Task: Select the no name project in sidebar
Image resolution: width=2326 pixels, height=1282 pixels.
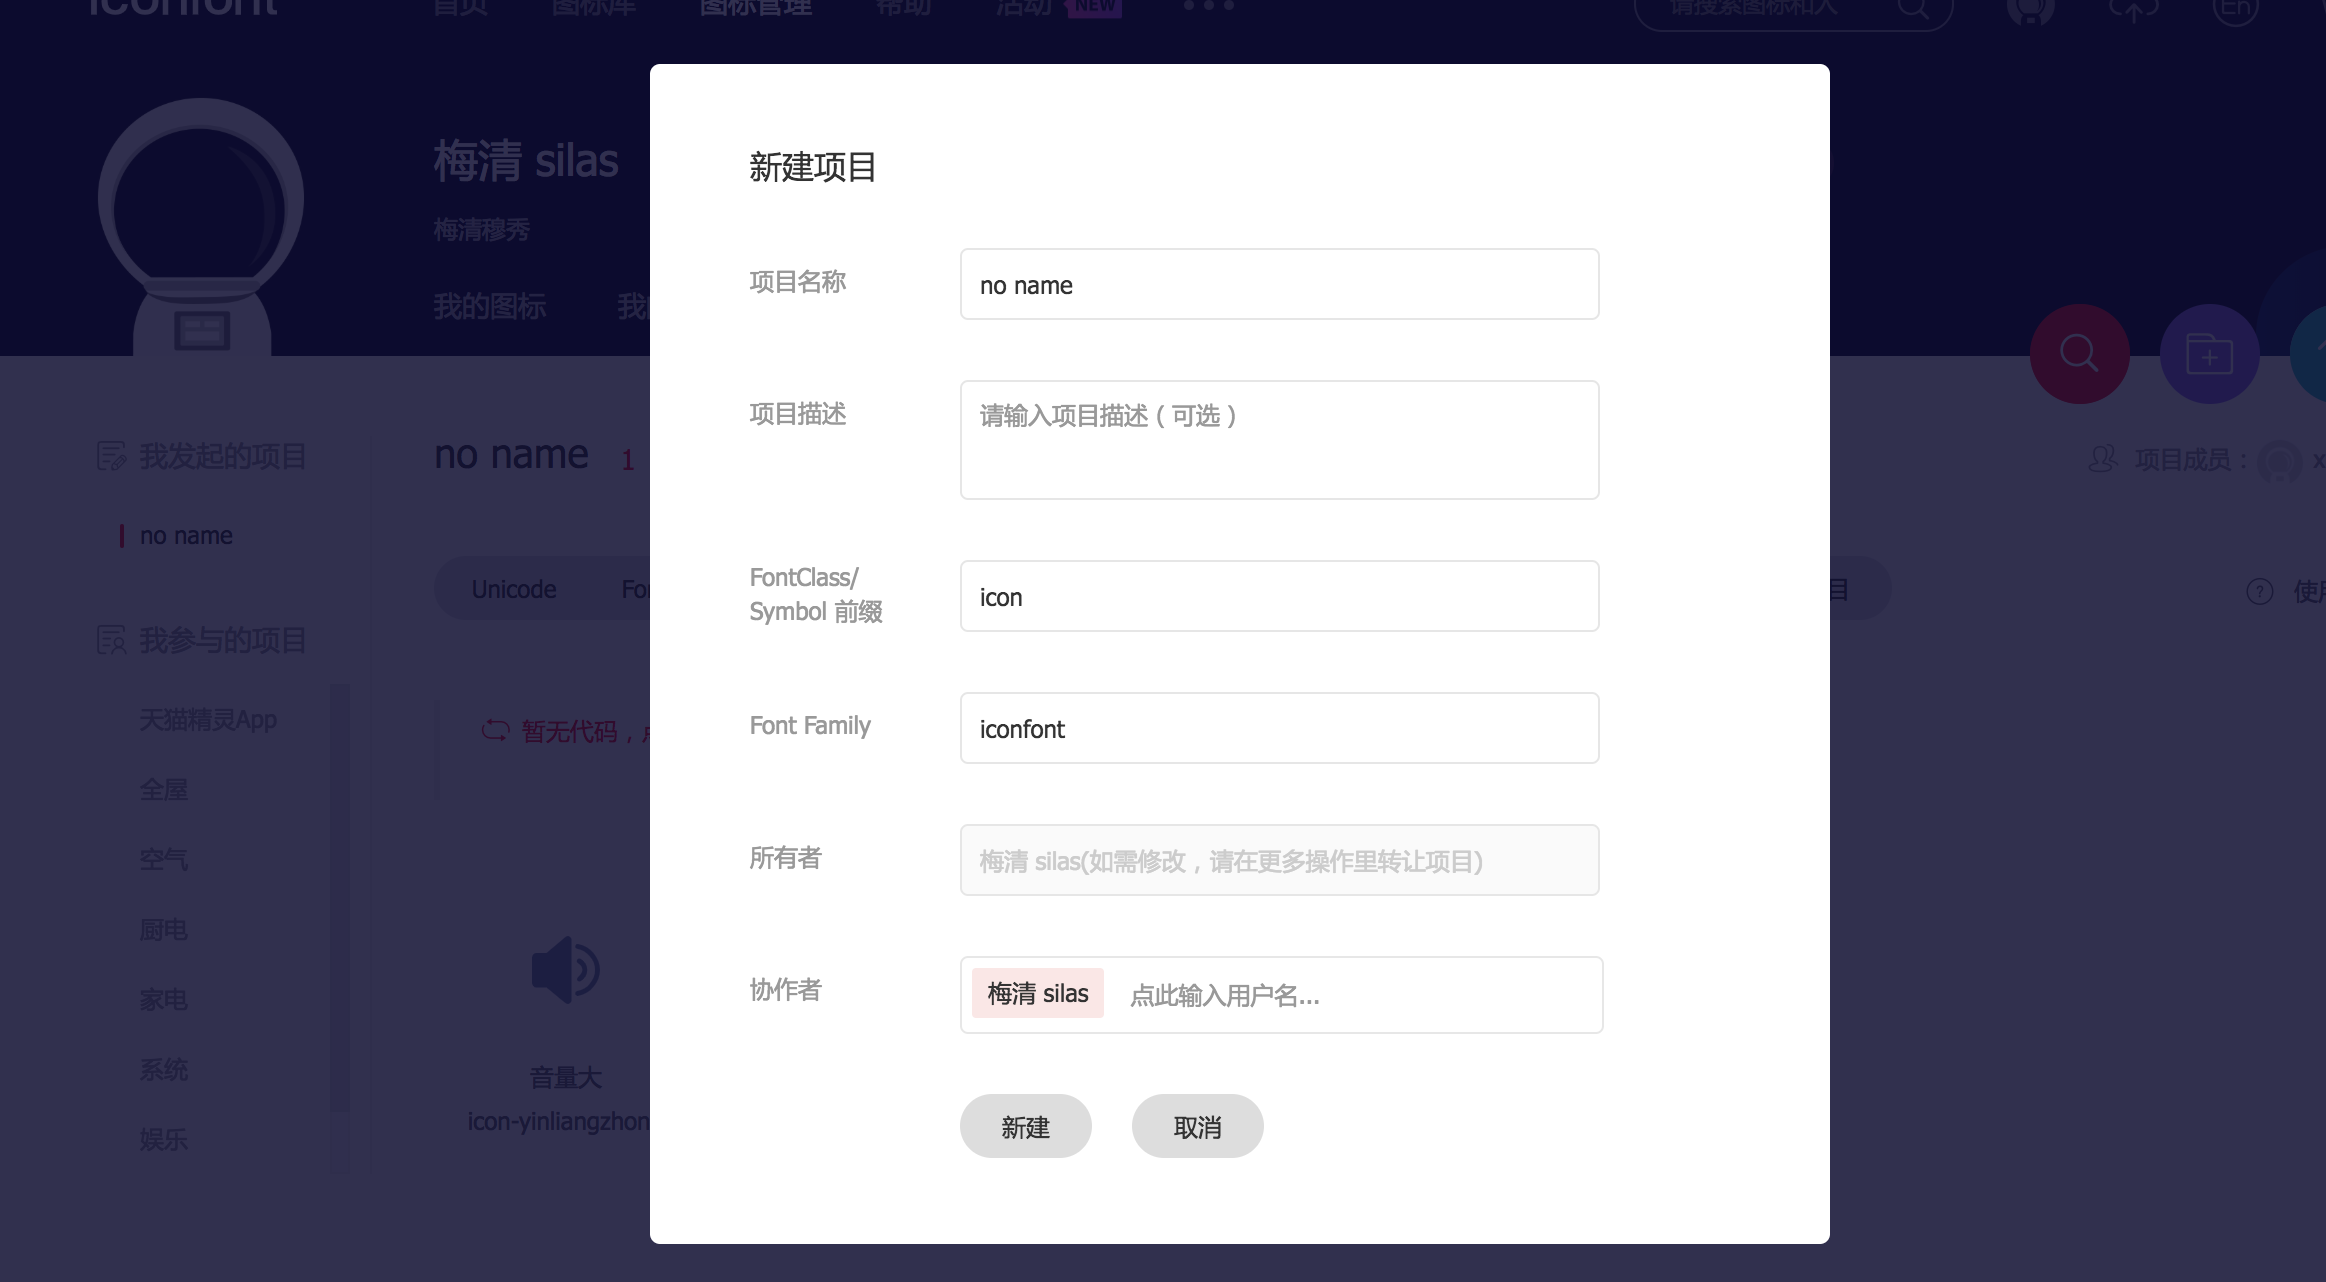Action: 186,536
